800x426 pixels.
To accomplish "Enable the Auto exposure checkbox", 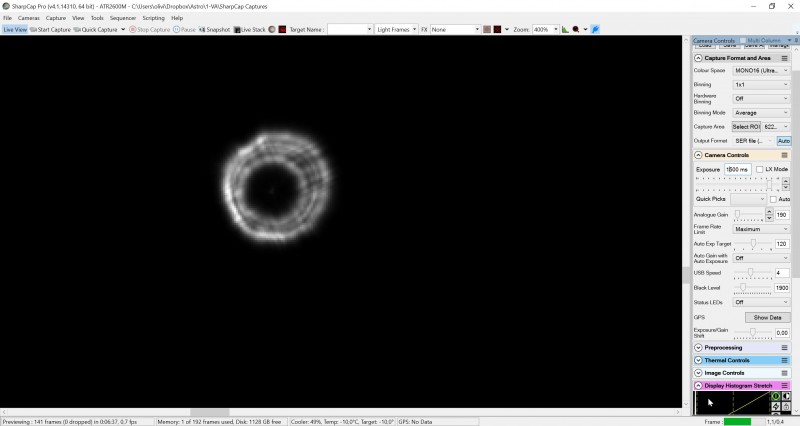I will pos(773,199).
